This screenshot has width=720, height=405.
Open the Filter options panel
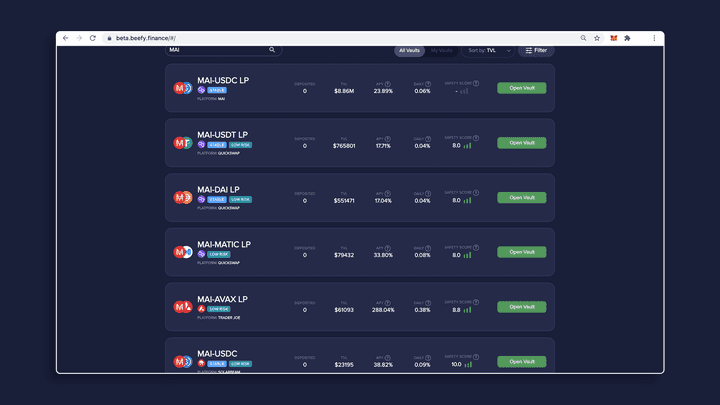click(x=536, y=50)
